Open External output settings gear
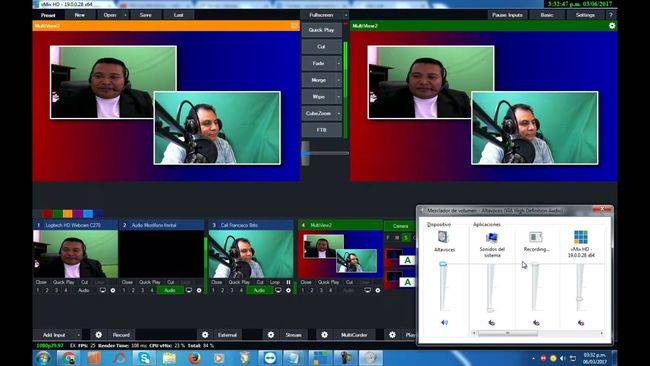Image resolution: width=650 pixels, height=366 pixels. coord(205,334)
